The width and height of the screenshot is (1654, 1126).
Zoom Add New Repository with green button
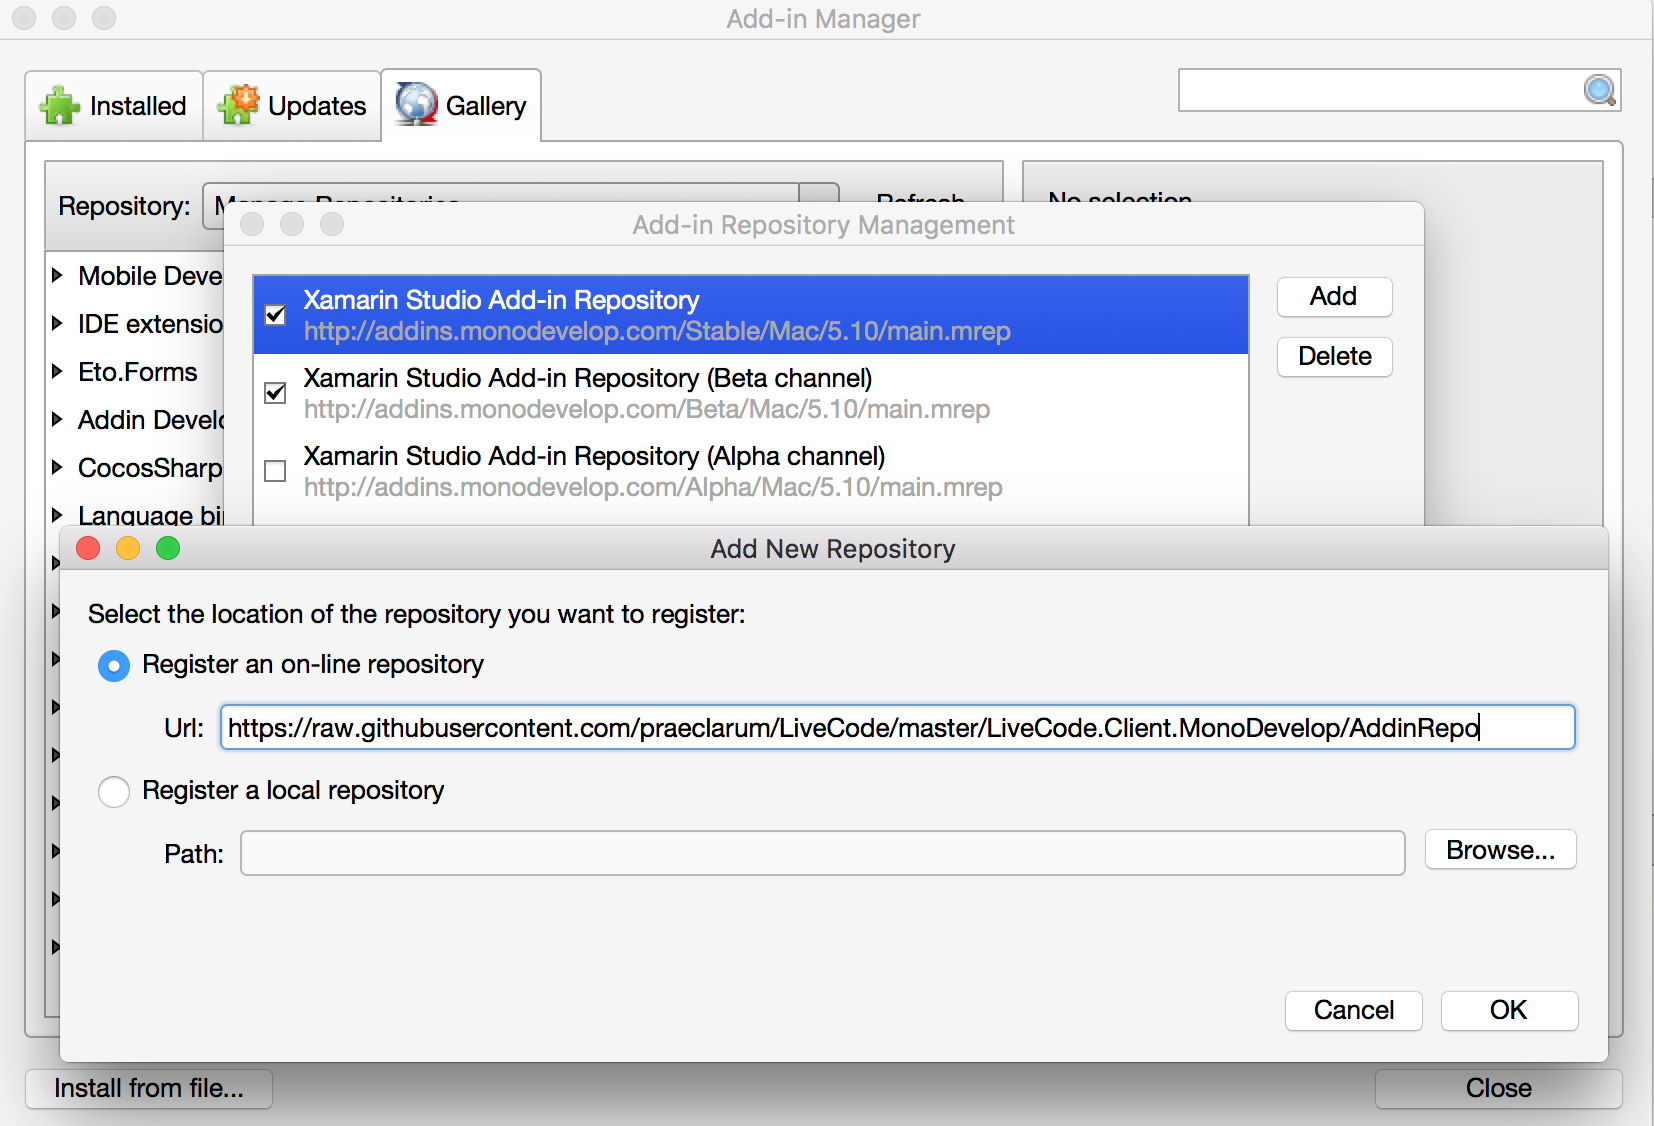(168, 548)
